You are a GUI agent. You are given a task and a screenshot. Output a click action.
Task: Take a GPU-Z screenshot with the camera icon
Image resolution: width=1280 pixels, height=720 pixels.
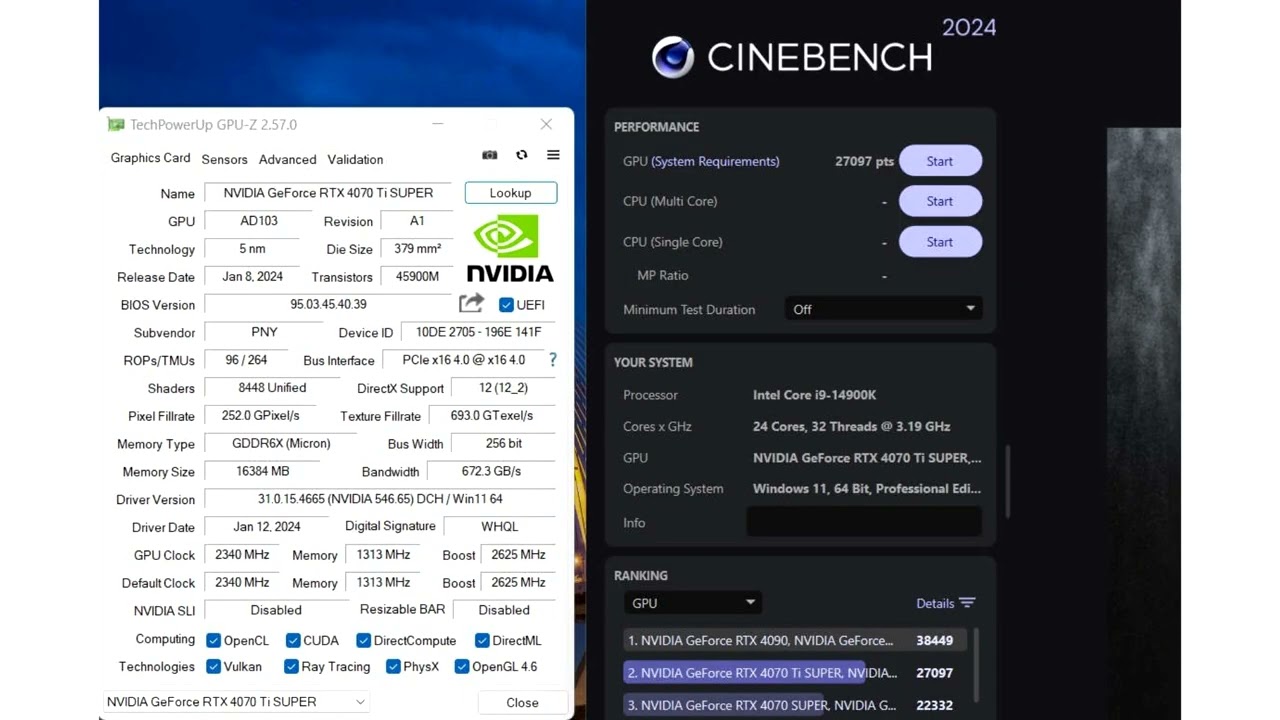pos(490,155)
